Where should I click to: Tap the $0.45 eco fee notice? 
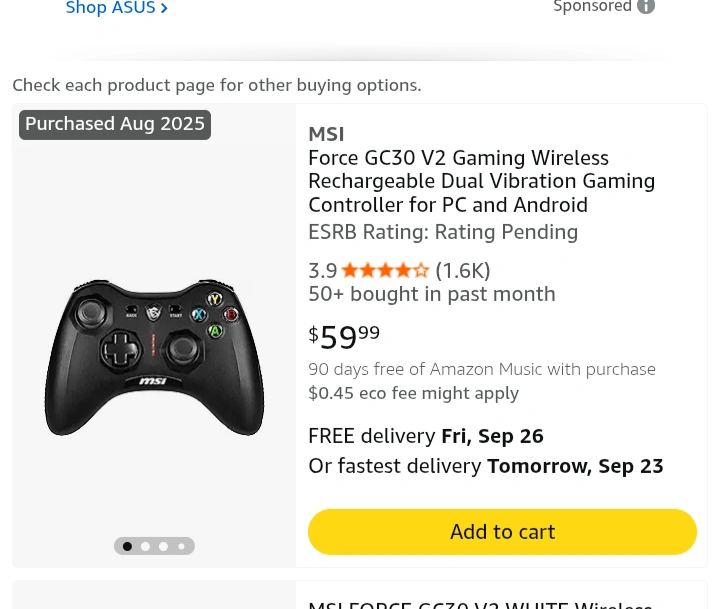coord(413,393)
